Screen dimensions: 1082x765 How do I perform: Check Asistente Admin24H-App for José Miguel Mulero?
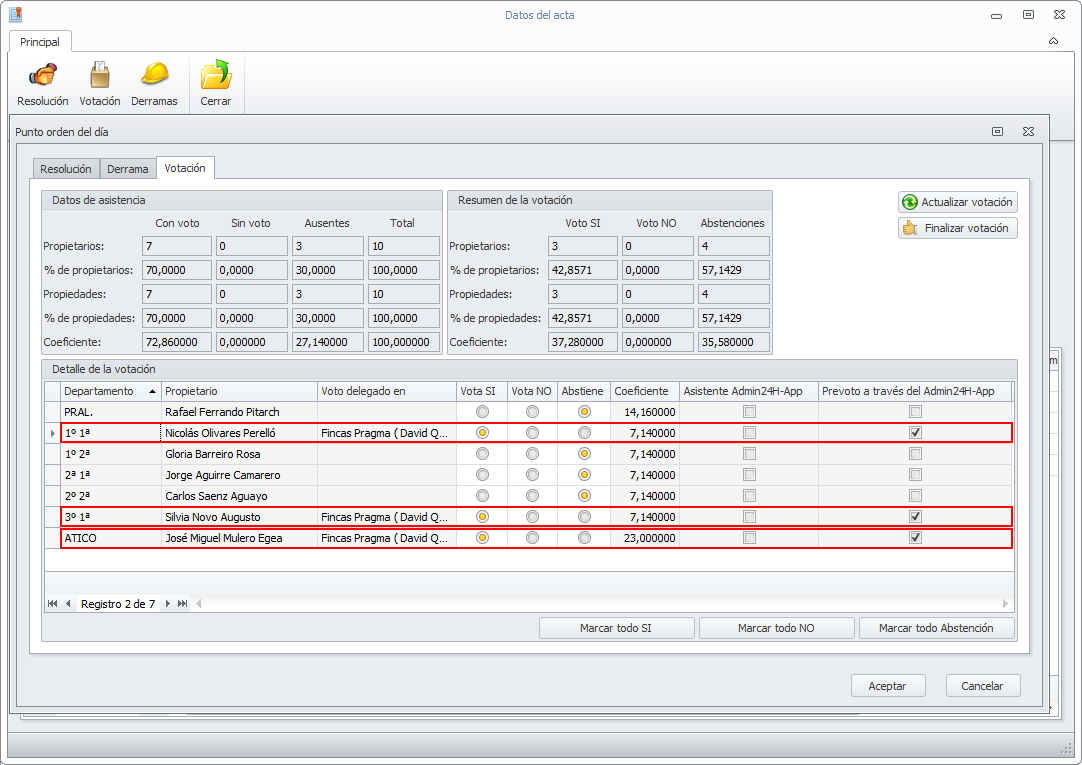click(x=749, y=538)
